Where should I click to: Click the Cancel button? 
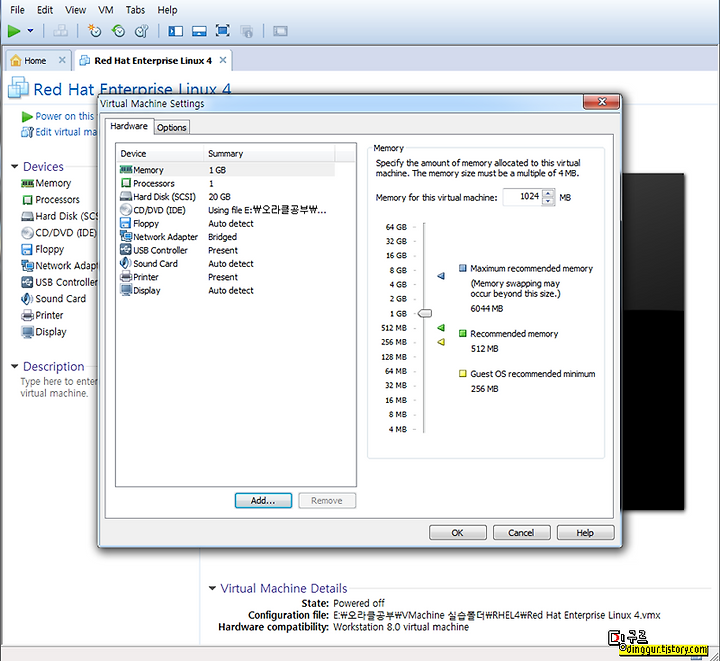521,532
